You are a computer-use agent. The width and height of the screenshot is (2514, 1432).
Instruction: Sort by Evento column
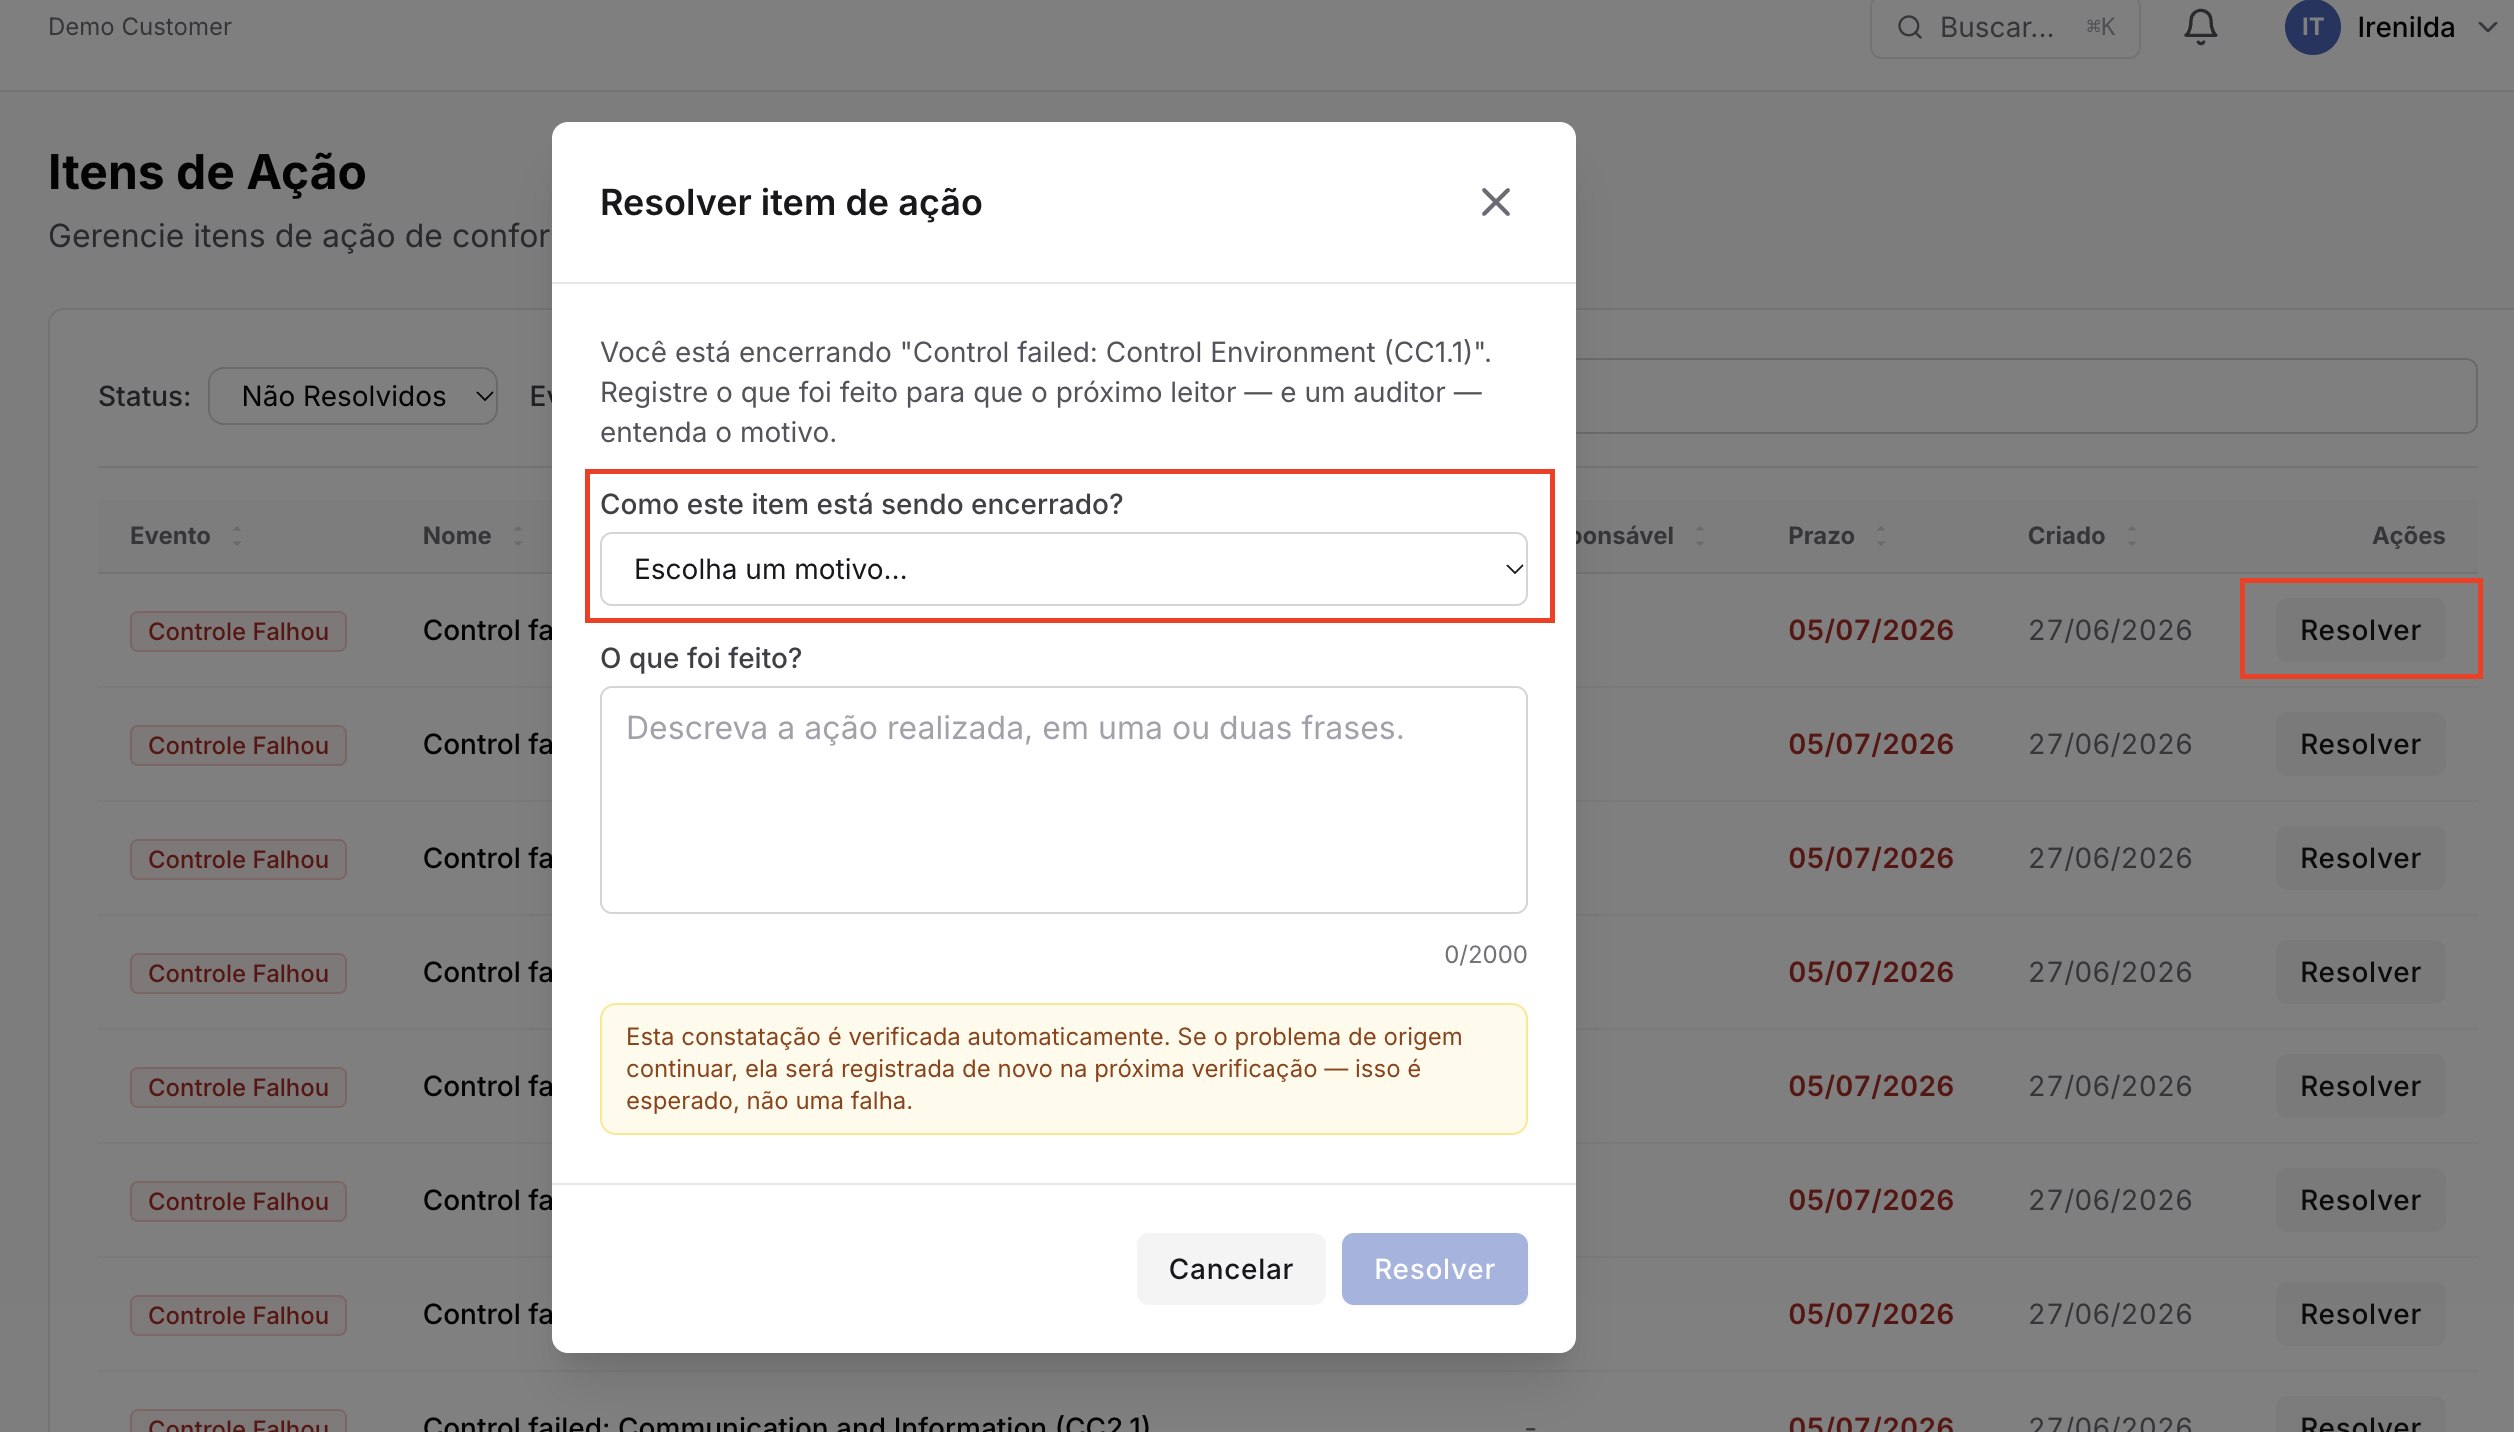(186, 535)
